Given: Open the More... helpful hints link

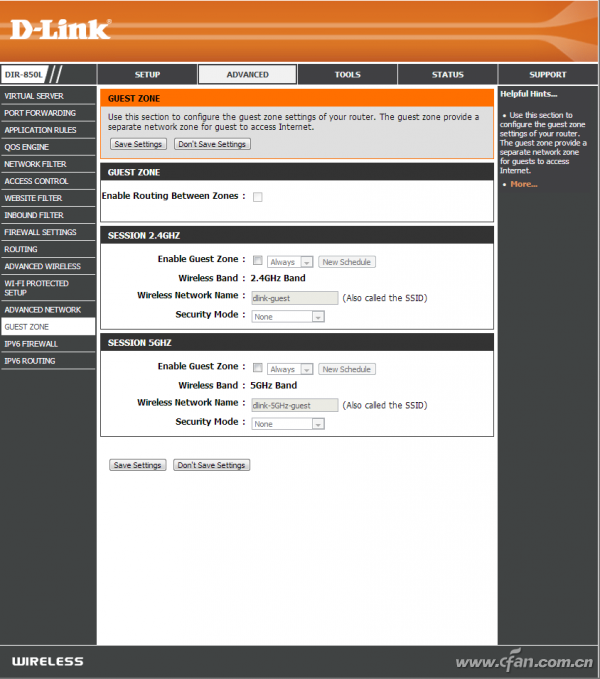Looking at the screenshot, I should 524,184.
